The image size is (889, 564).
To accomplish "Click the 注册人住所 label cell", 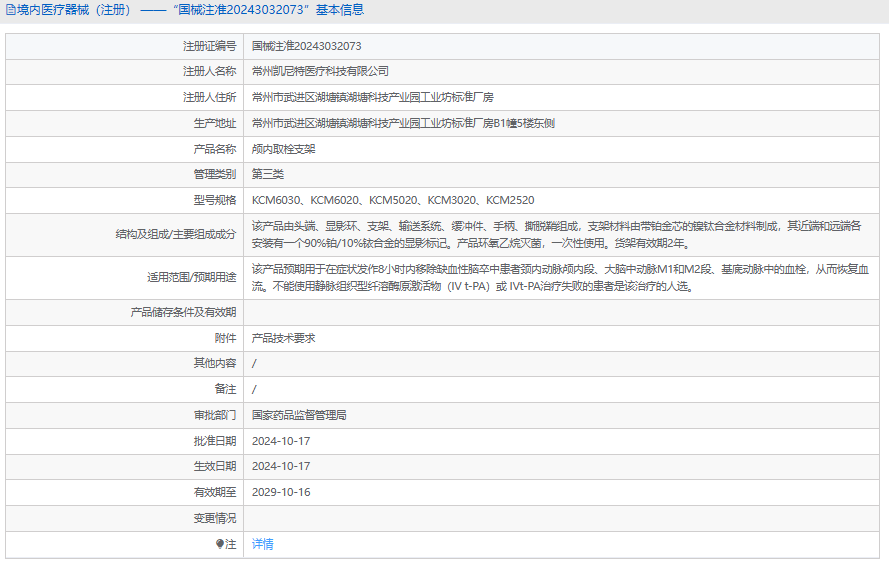I will (125, 97).
